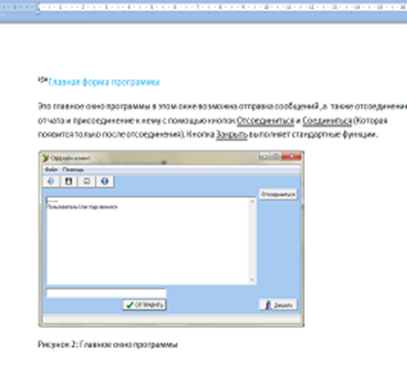Click the message input field above Отправить

pyautogui.click(x=106, y=293)
